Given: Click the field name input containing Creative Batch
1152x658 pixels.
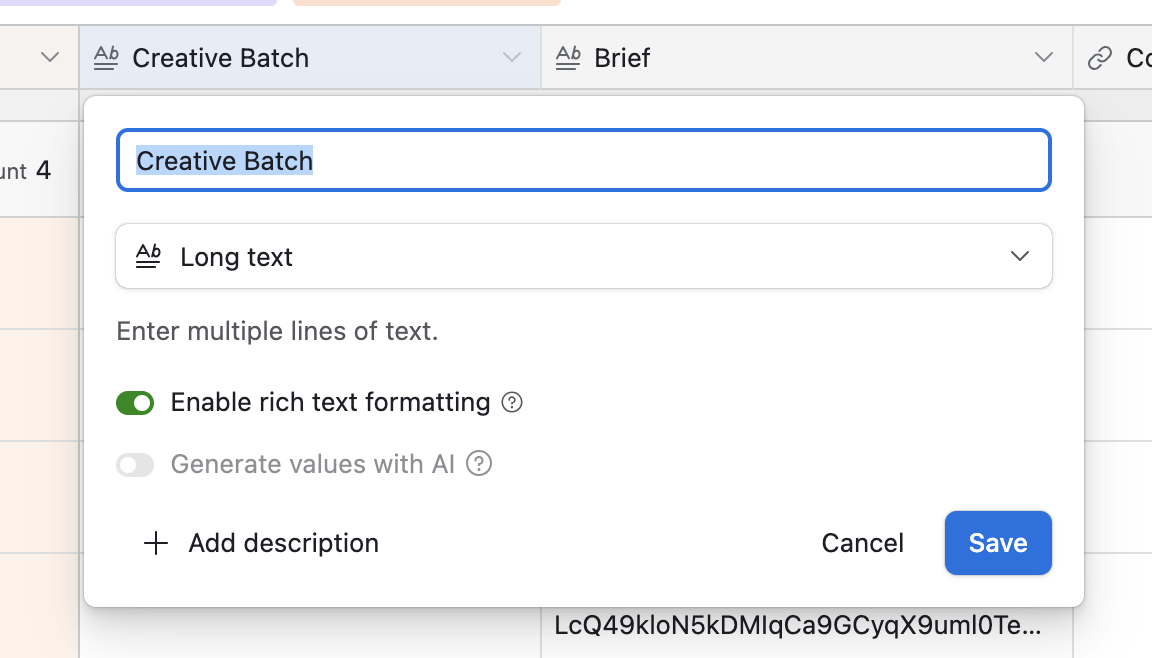Looking at the screenshot, I should tap(583, 160).
